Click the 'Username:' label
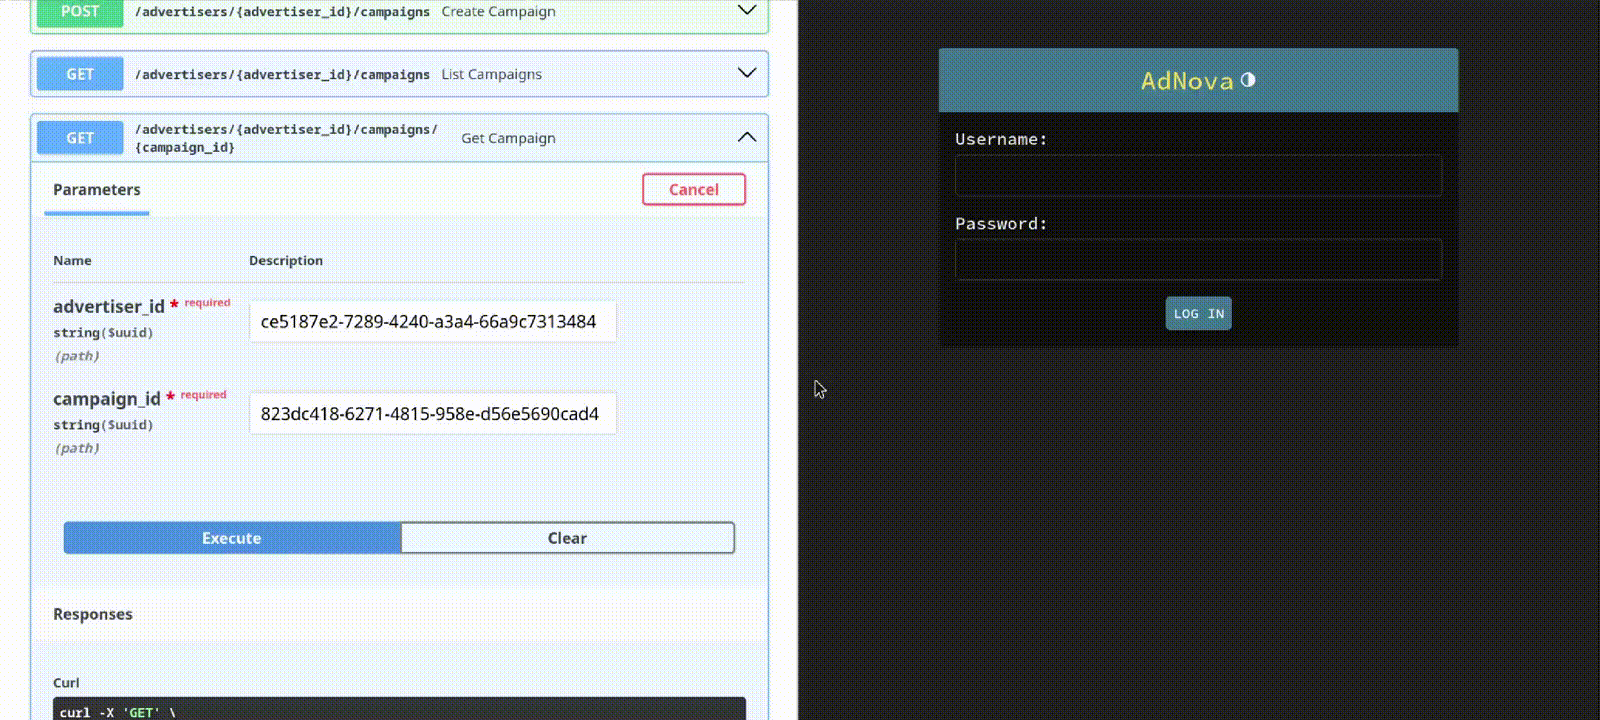This screenshot has height=720, width=1600. coord(1001,139)
